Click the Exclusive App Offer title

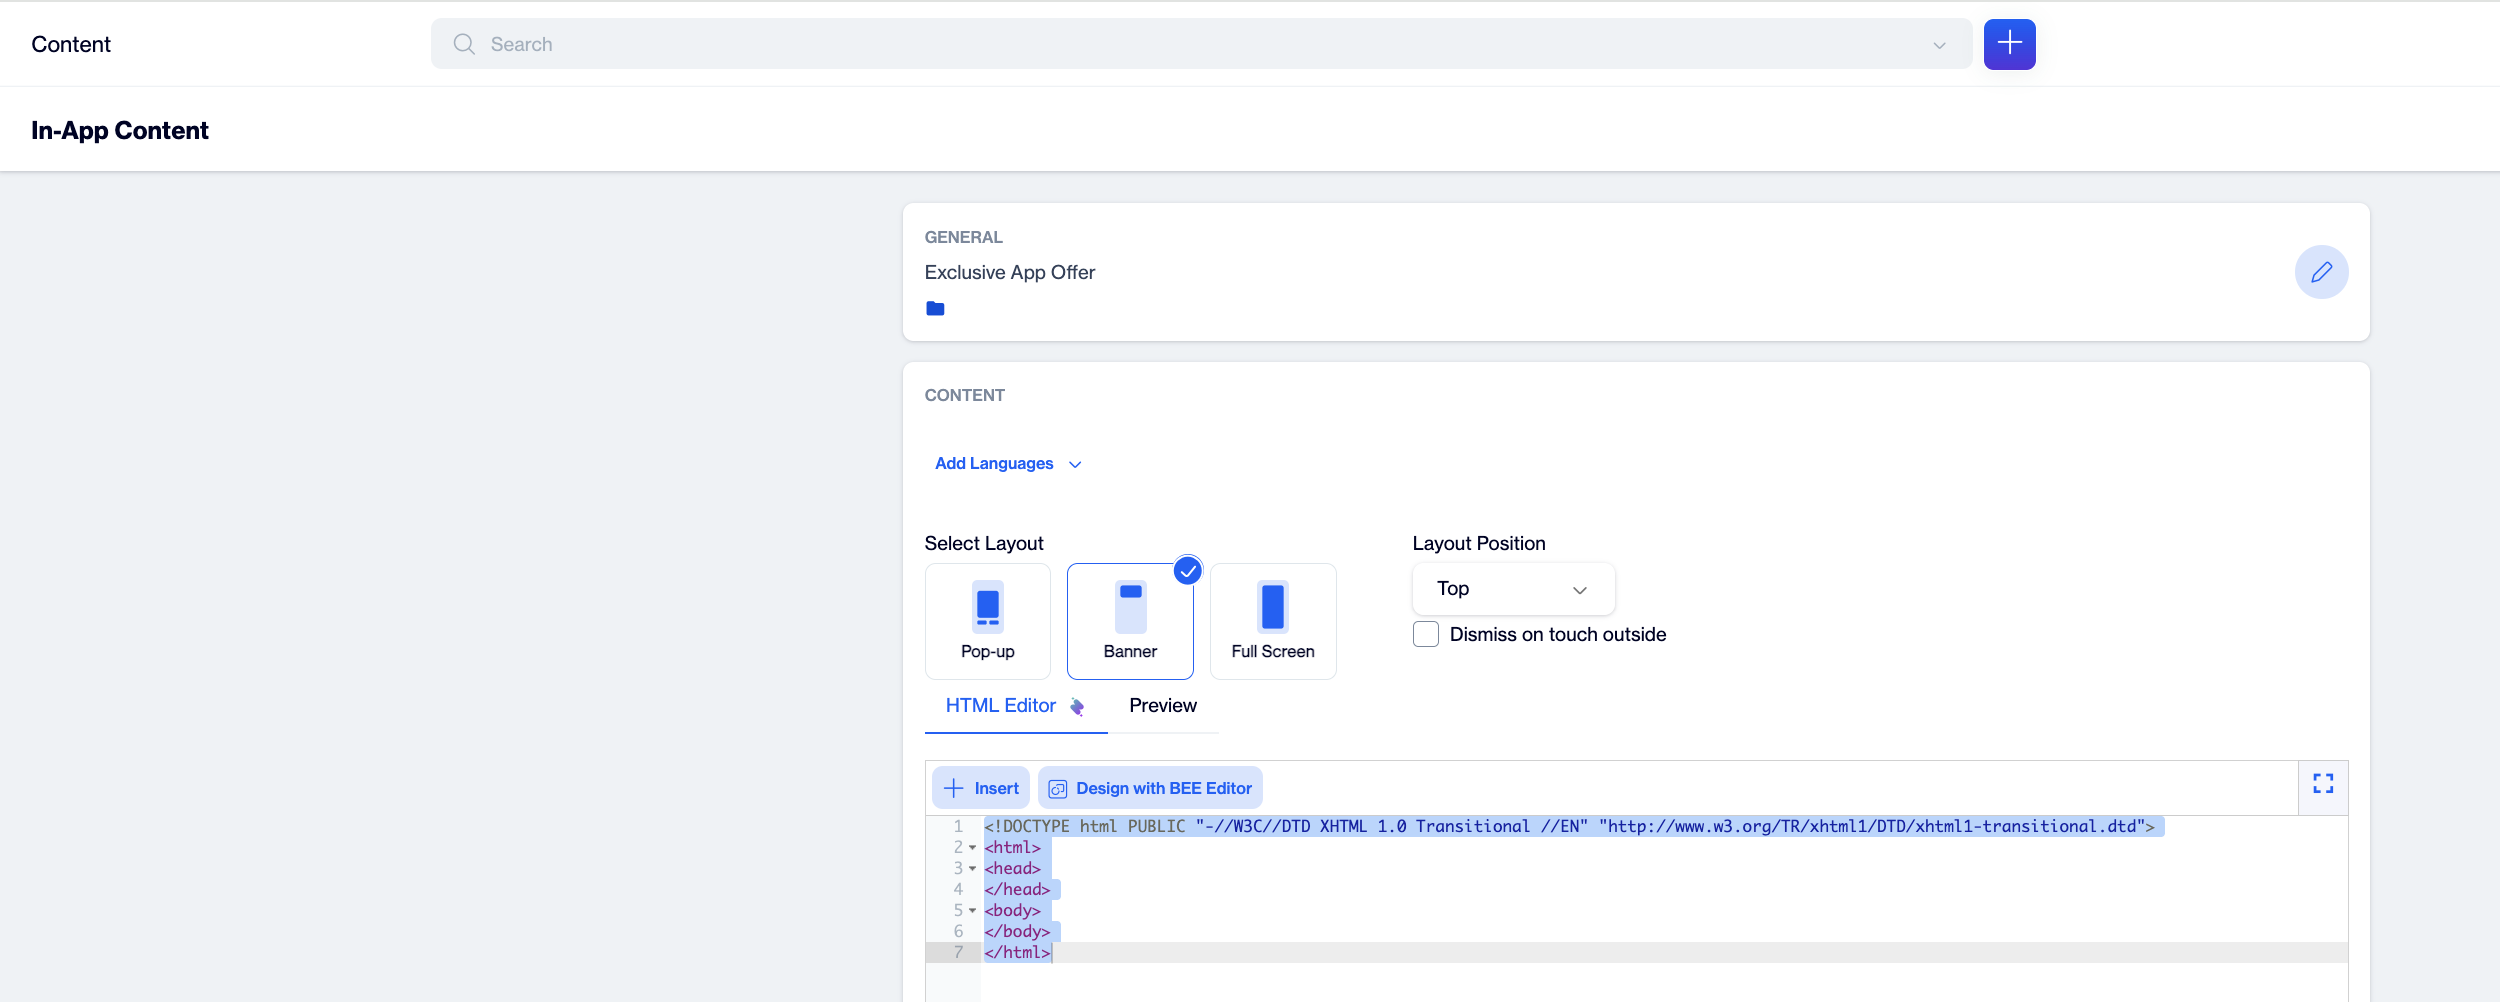point(1010,272)
